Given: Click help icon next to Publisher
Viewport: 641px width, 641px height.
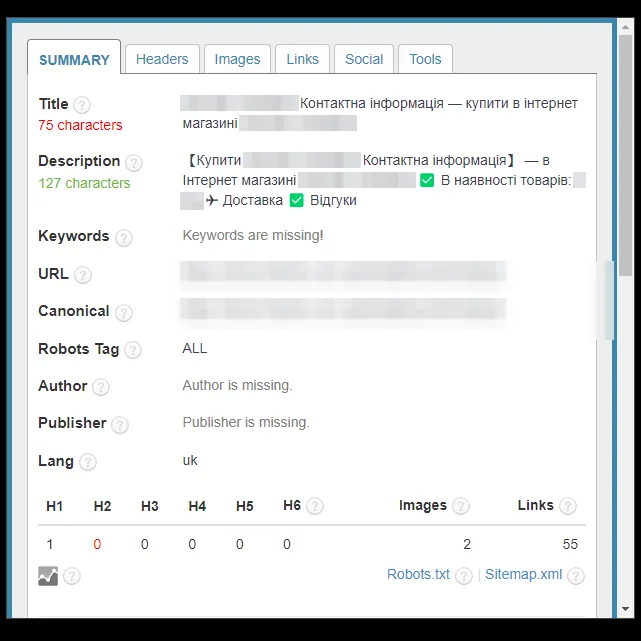Looking at the screenshot, I should click(120, 425).
